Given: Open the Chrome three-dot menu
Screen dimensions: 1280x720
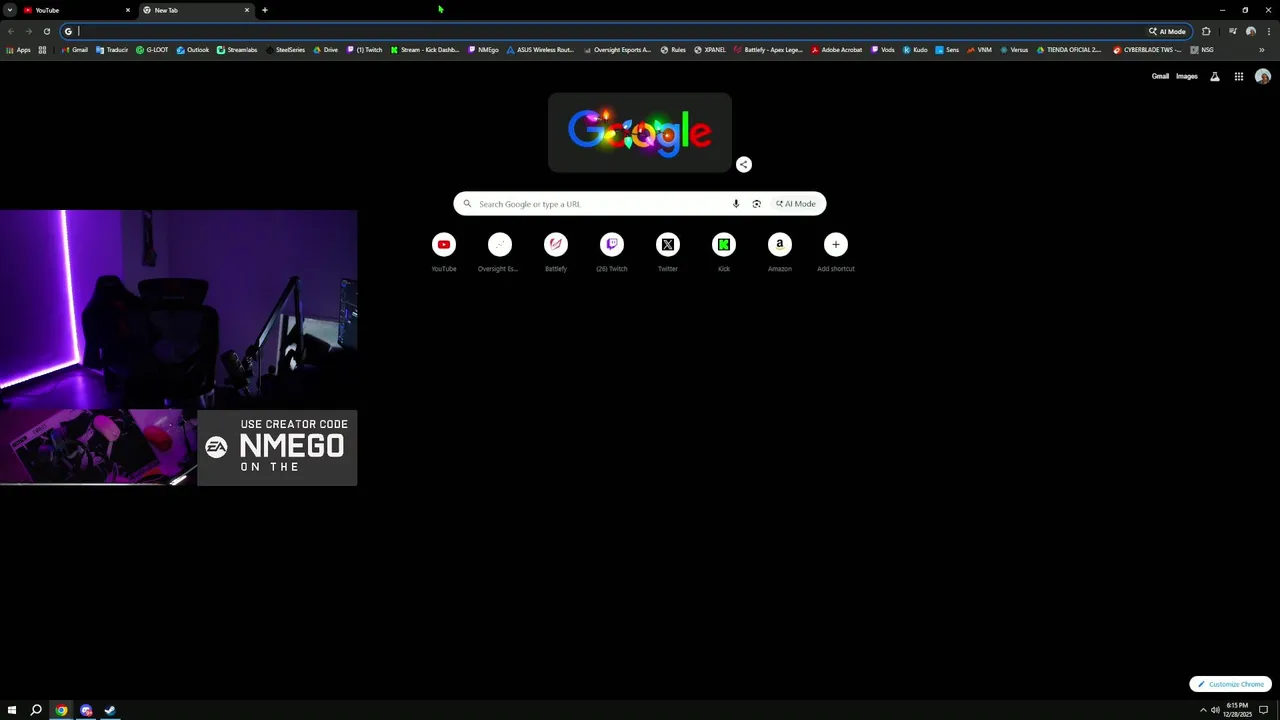Looking at the screenshot, I should (x=1269, y=31).
